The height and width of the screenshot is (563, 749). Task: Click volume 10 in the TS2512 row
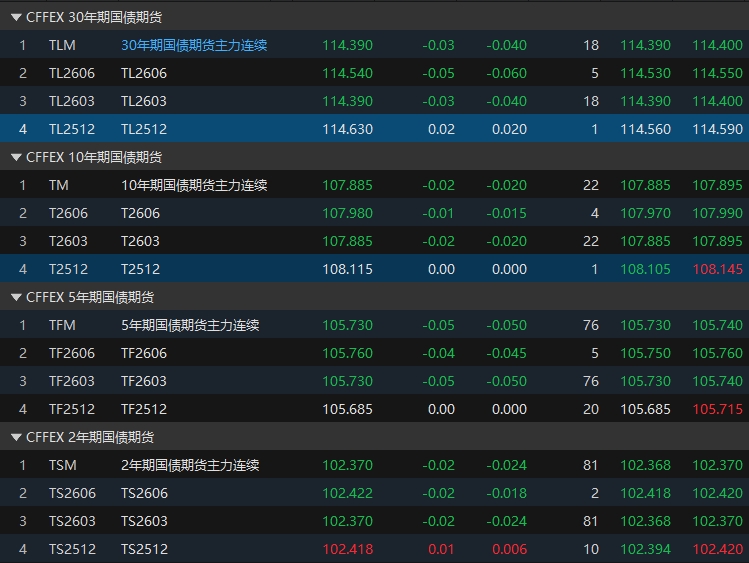pyautogui.click(x=591, y=549)
